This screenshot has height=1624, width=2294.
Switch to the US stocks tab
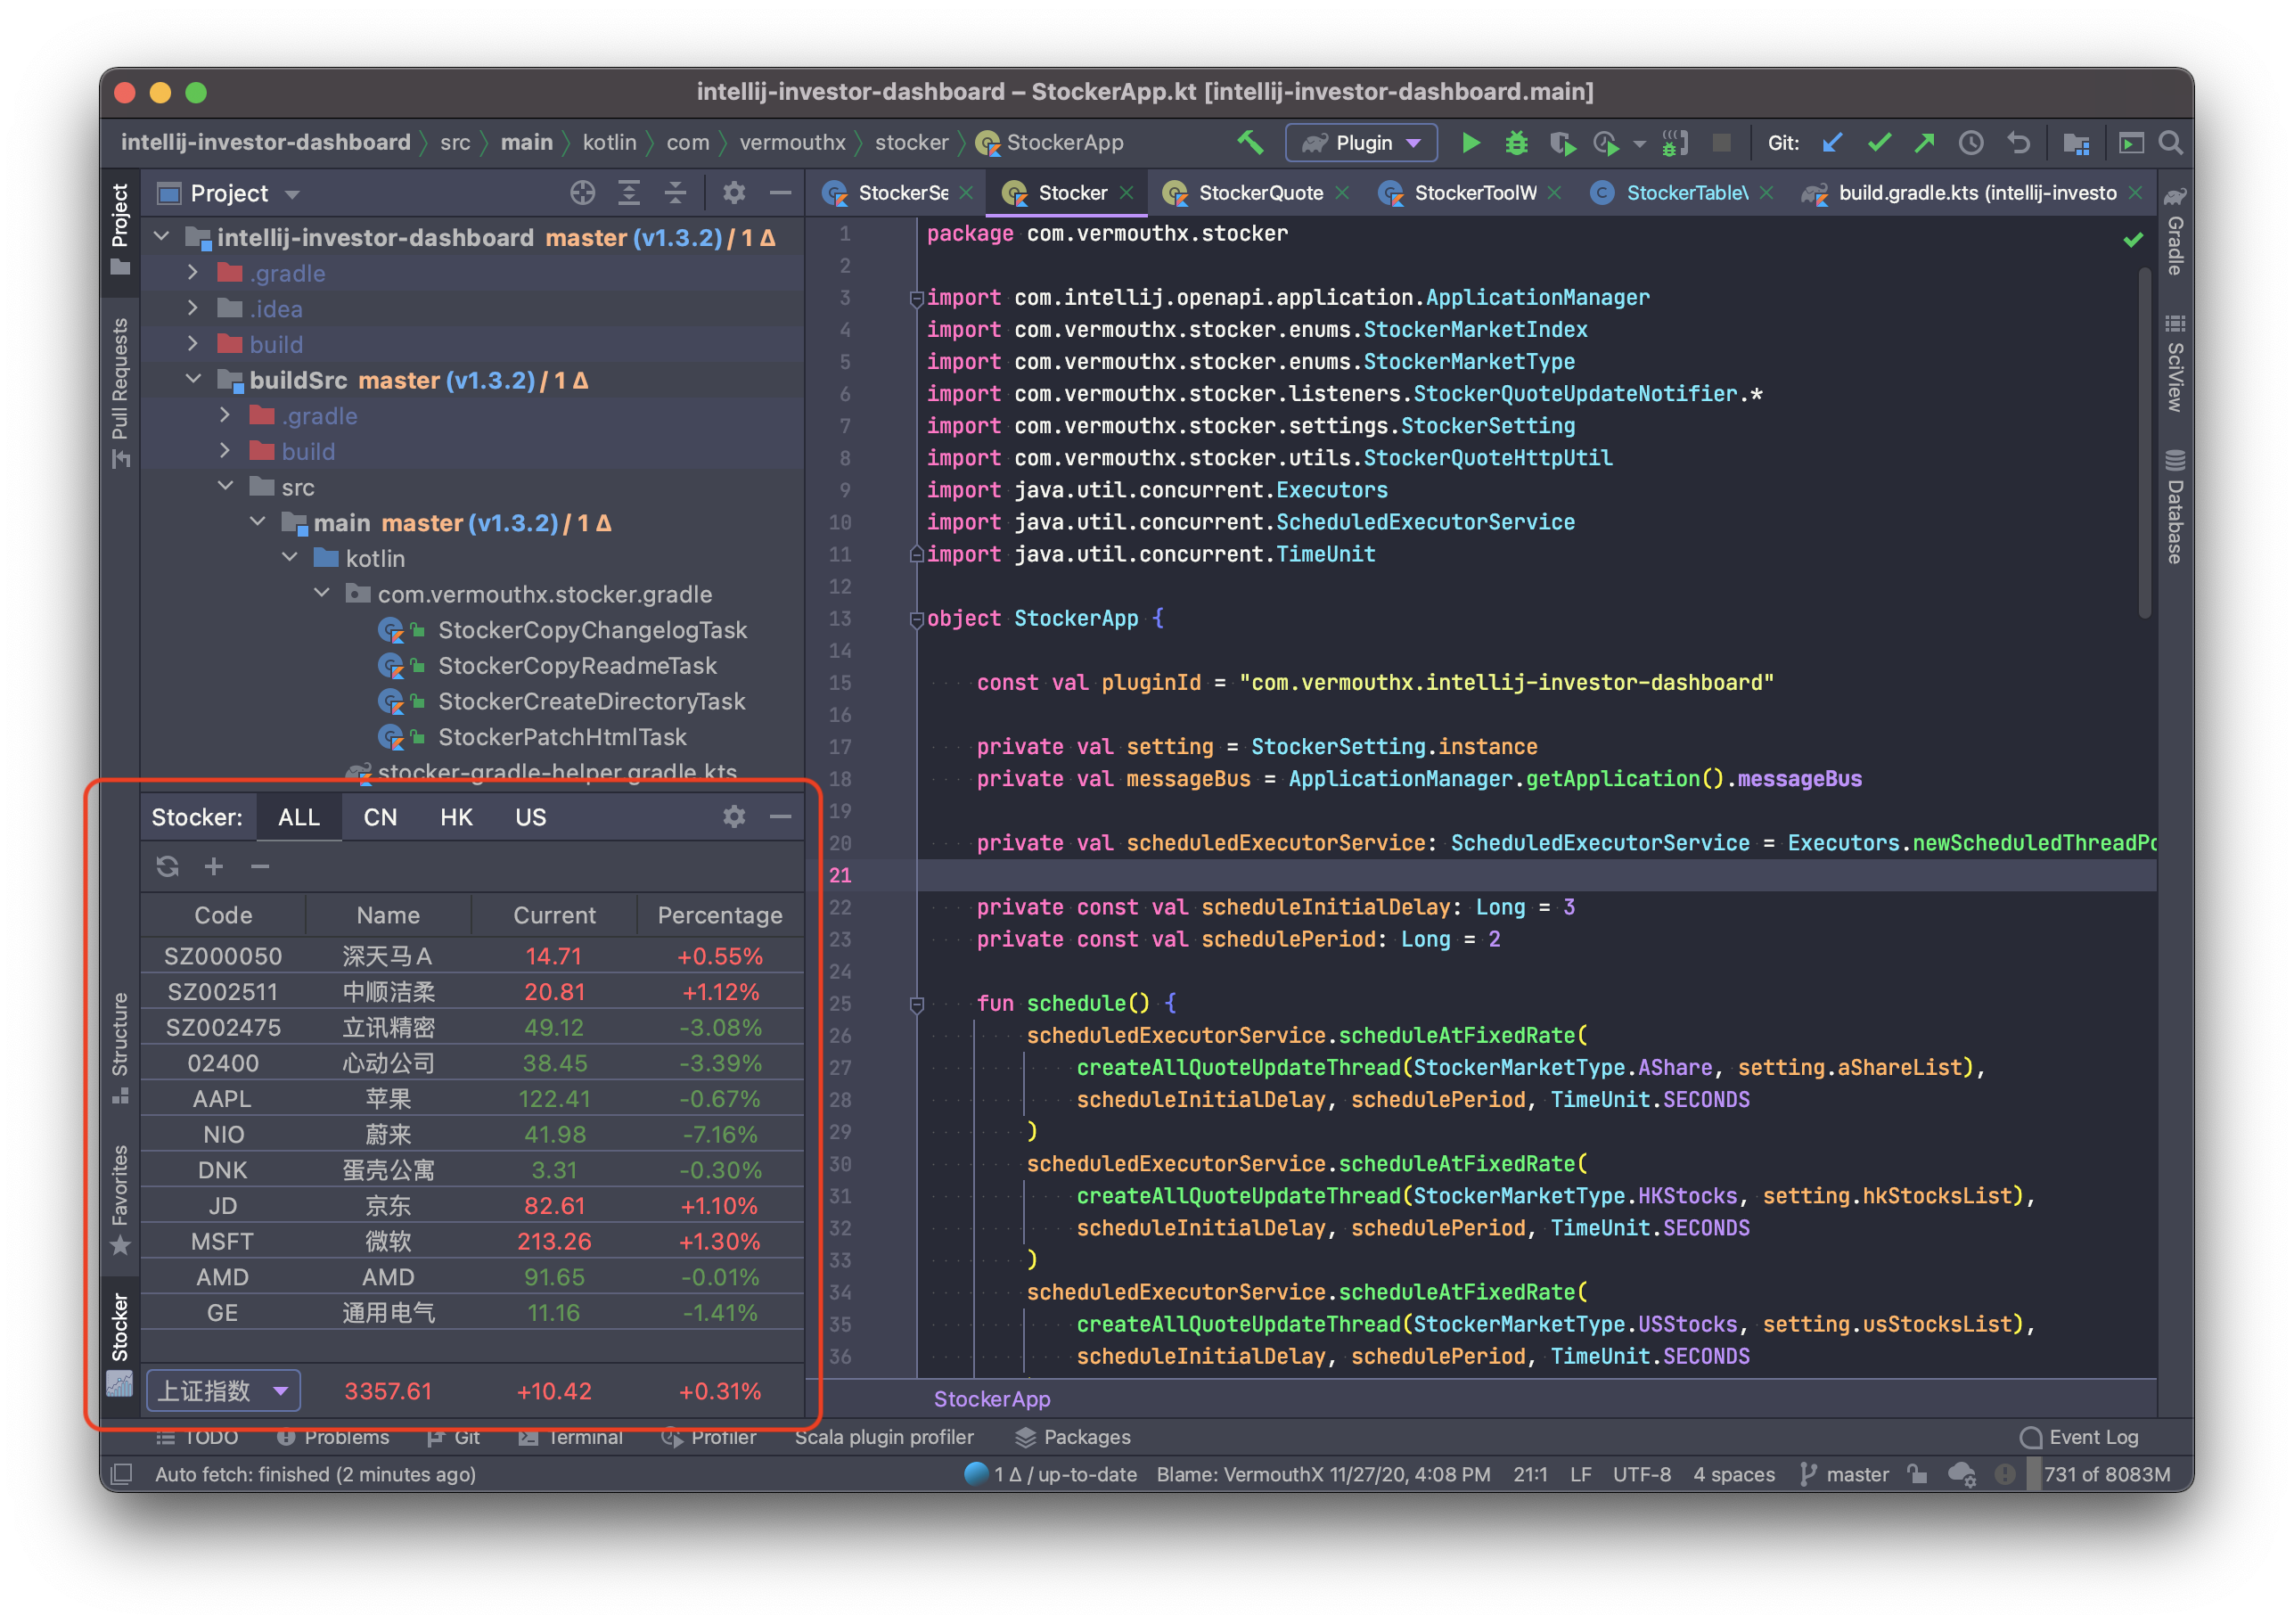[530, 817]
